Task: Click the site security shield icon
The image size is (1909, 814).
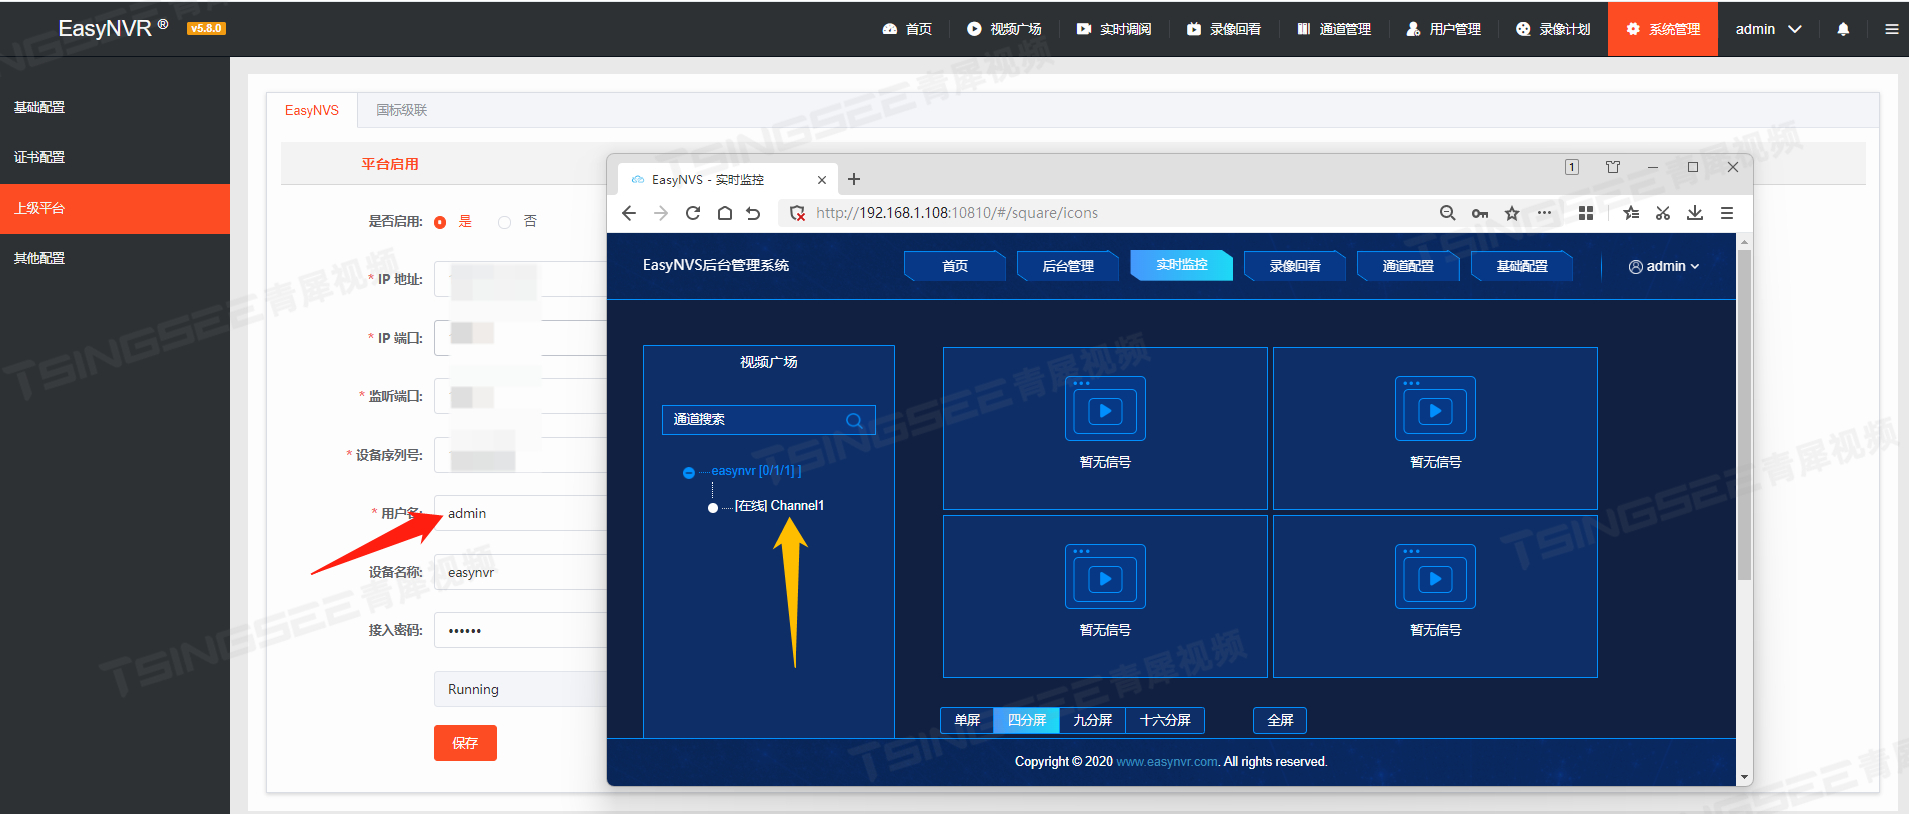Action: point(797,213)
